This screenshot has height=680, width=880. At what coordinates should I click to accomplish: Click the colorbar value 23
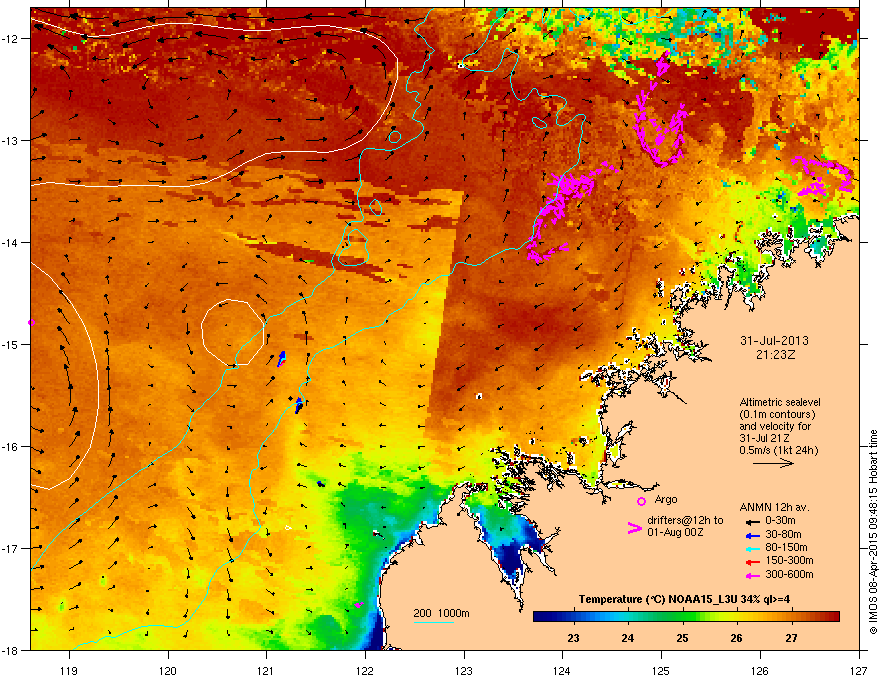573,638
